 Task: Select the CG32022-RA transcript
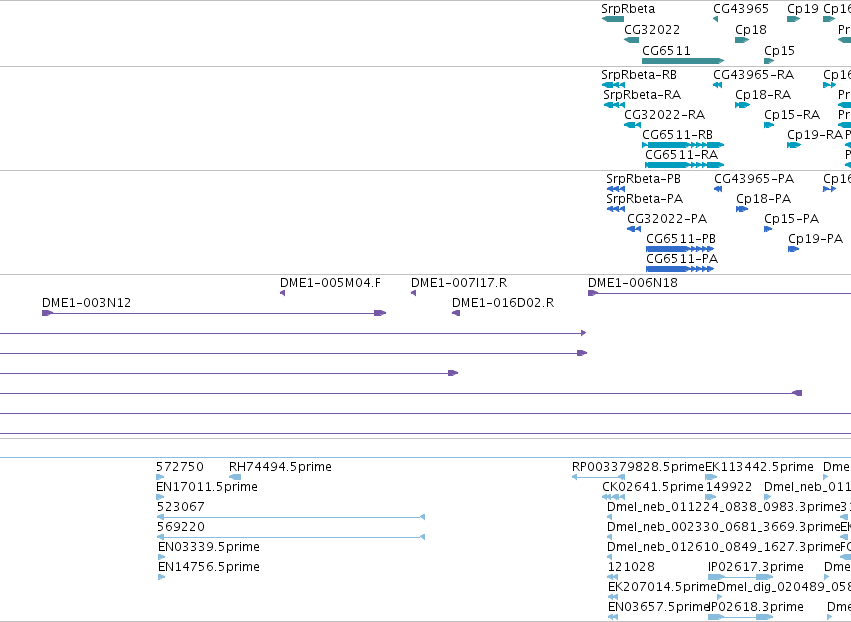[632, 125]
